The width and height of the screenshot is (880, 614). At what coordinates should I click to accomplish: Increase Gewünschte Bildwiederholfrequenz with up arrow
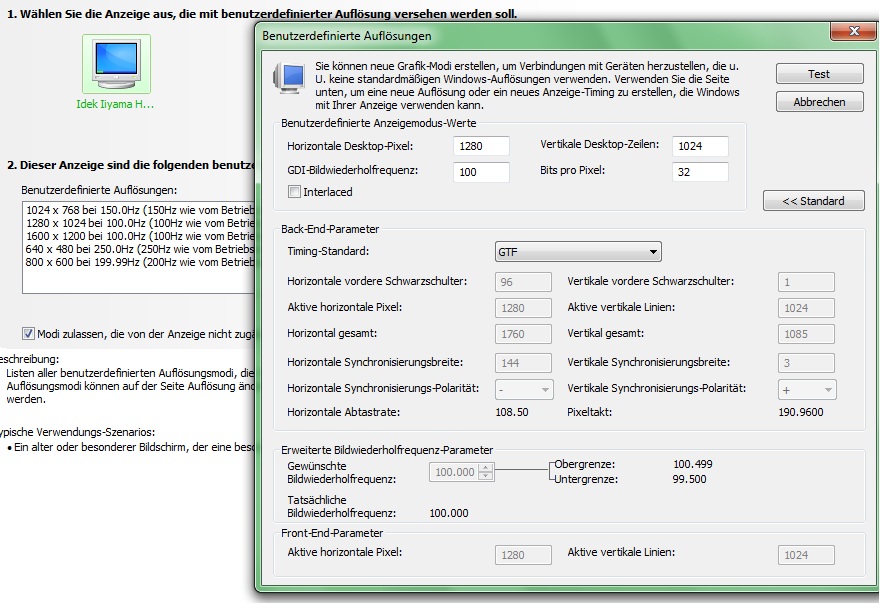[x=486, y=468]
